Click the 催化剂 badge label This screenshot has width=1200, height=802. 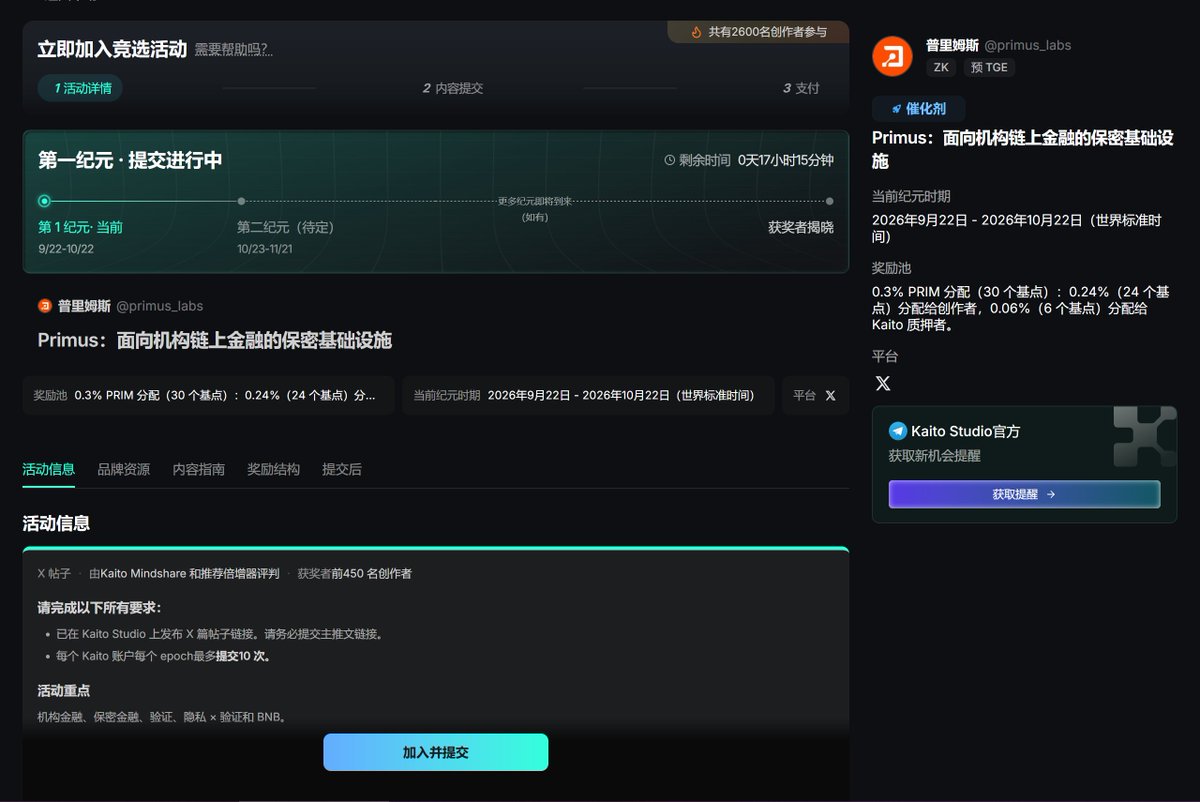pyautogui.click(x=926, y=109)
